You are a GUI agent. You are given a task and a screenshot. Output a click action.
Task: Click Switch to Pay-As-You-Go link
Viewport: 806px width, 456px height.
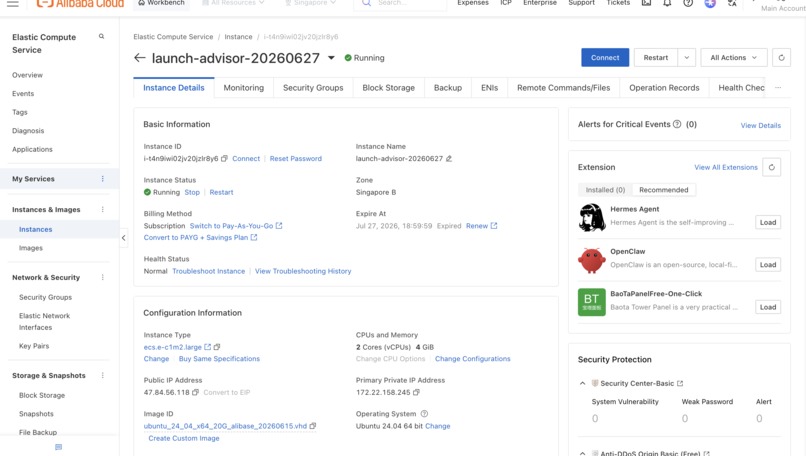(x=236, y=226)
